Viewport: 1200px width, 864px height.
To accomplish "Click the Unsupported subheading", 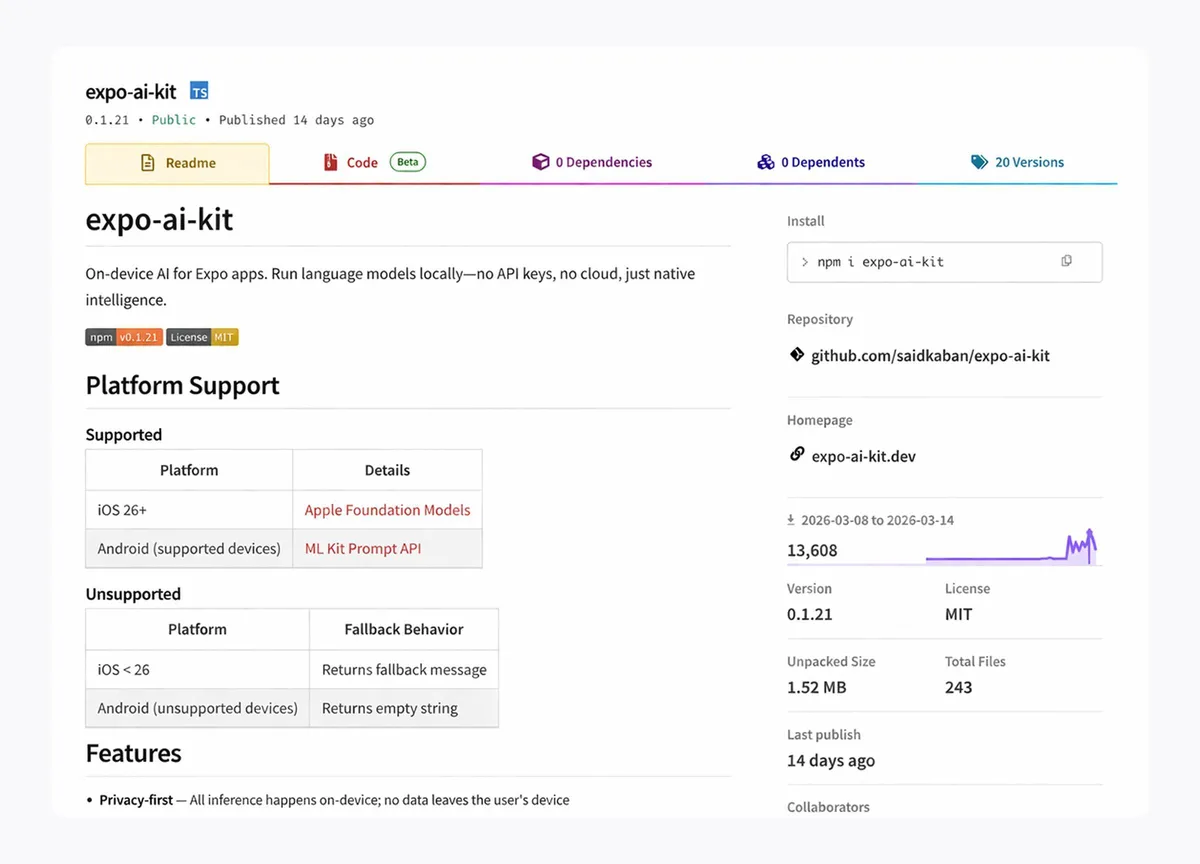I will pos(133,594).
